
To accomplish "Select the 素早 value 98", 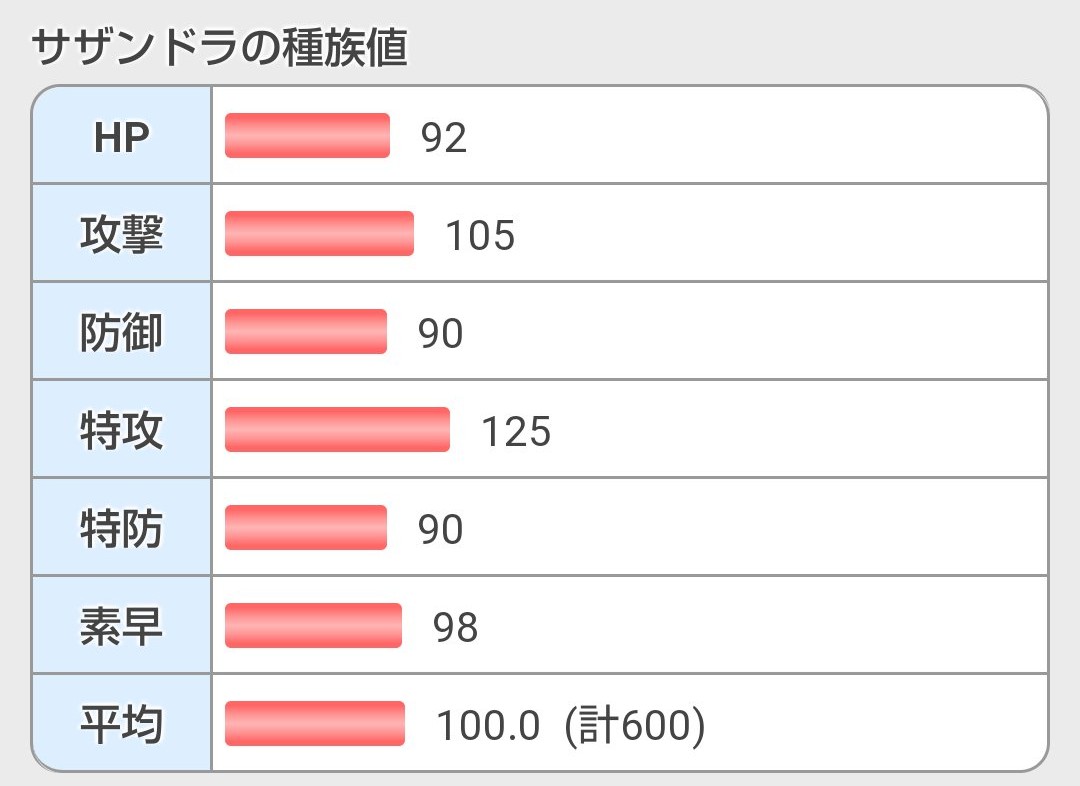I will 456,628.
